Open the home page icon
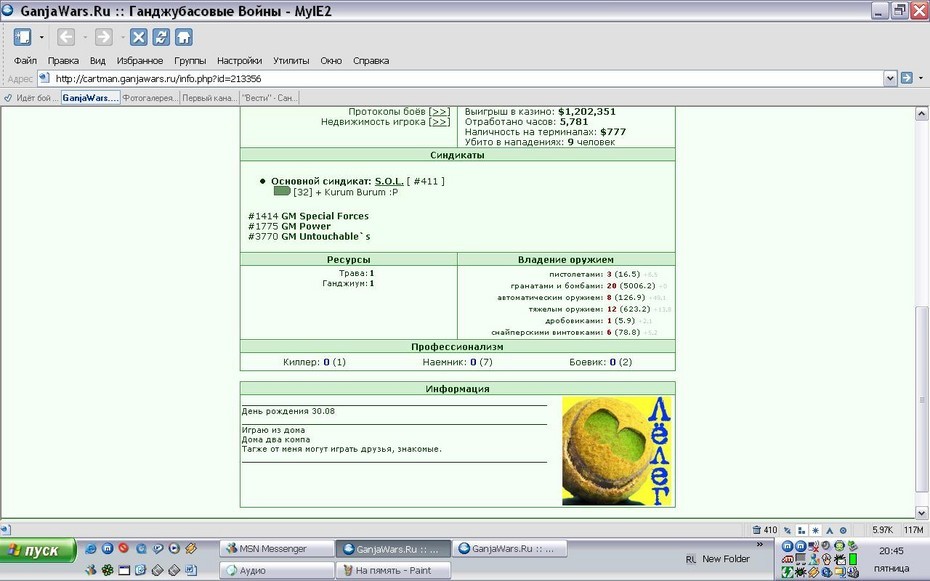This screenshot has height=581, width=930. [184, 37]
